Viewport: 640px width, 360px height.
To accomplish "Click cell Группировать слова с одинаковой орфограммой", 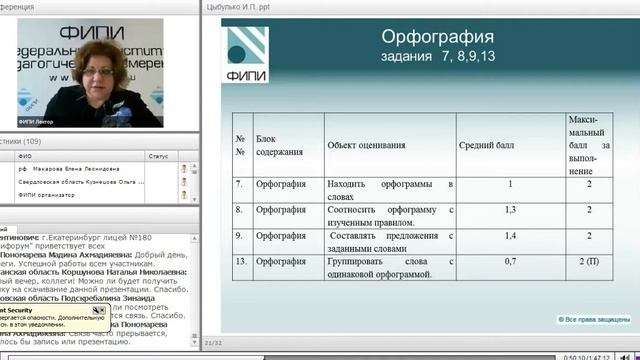I will pyautogui.click(x=390, y=268).
